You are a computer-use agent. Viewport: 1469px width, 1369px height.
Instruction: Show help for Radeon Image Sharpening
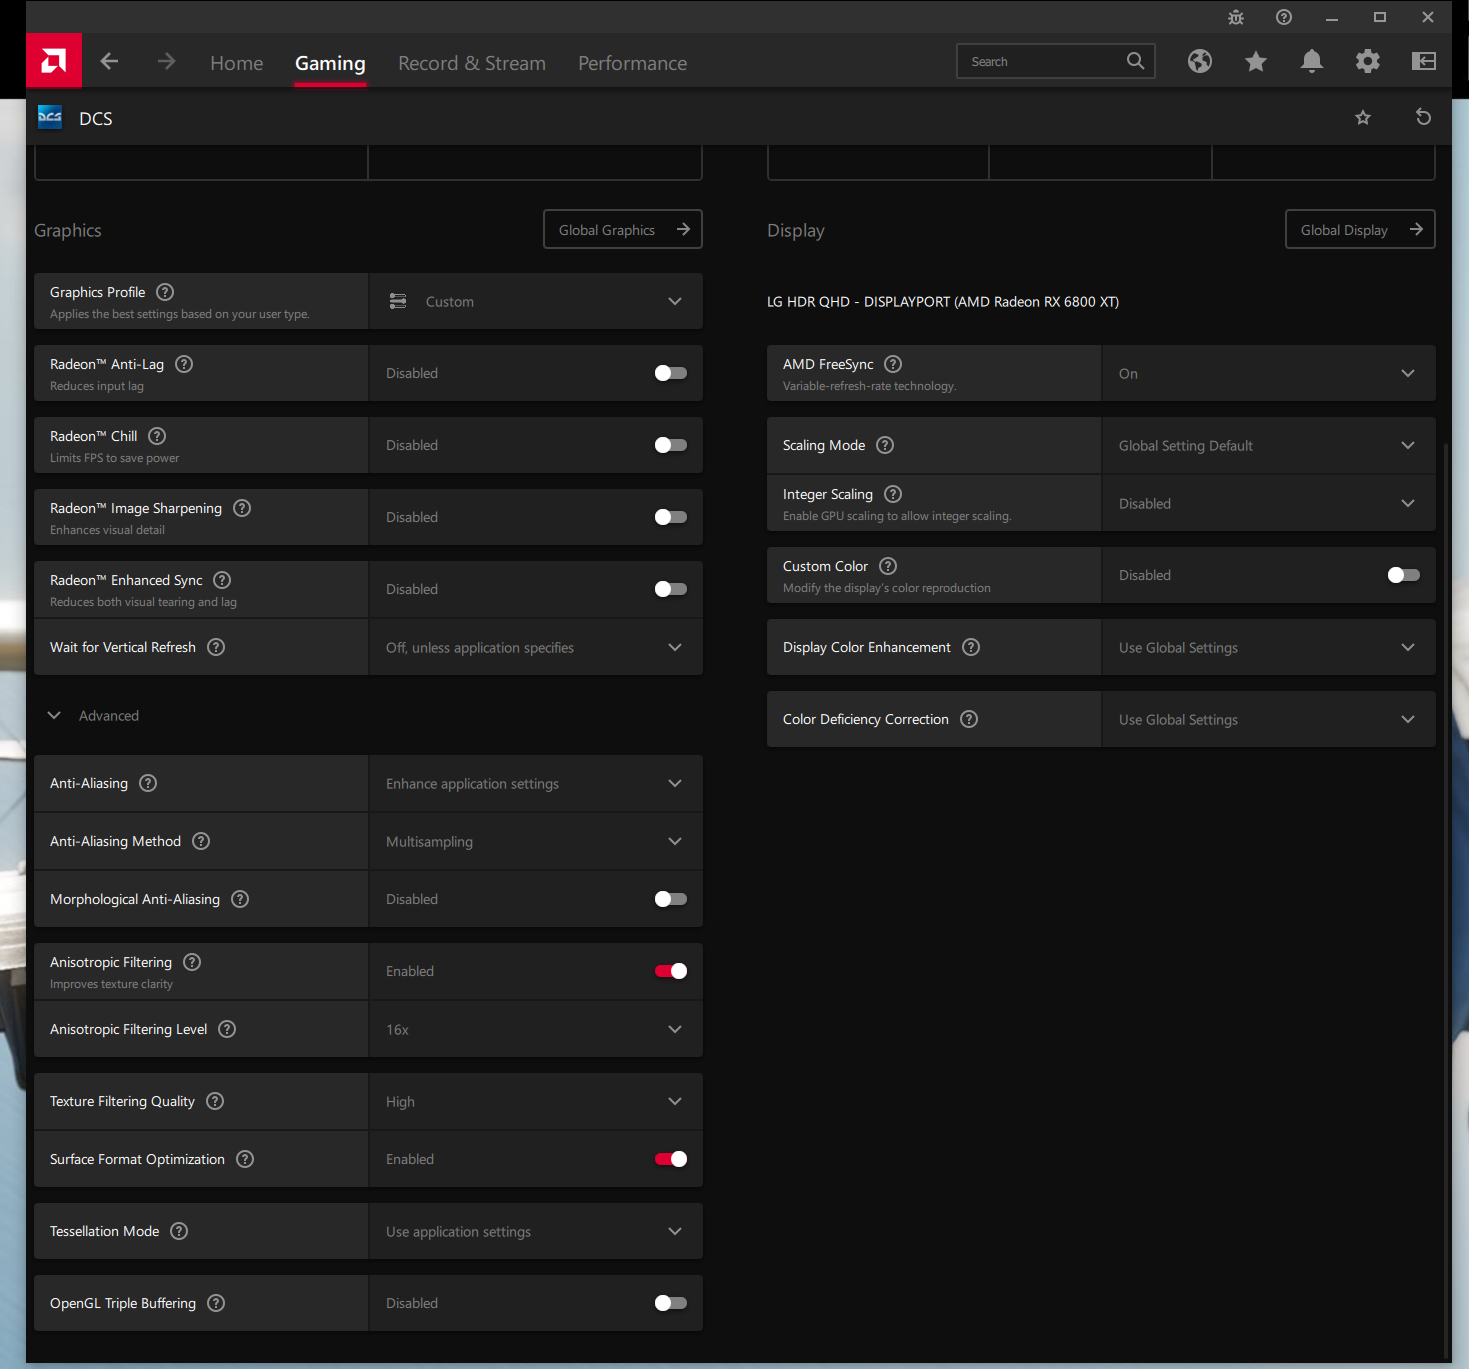(242, 508)
